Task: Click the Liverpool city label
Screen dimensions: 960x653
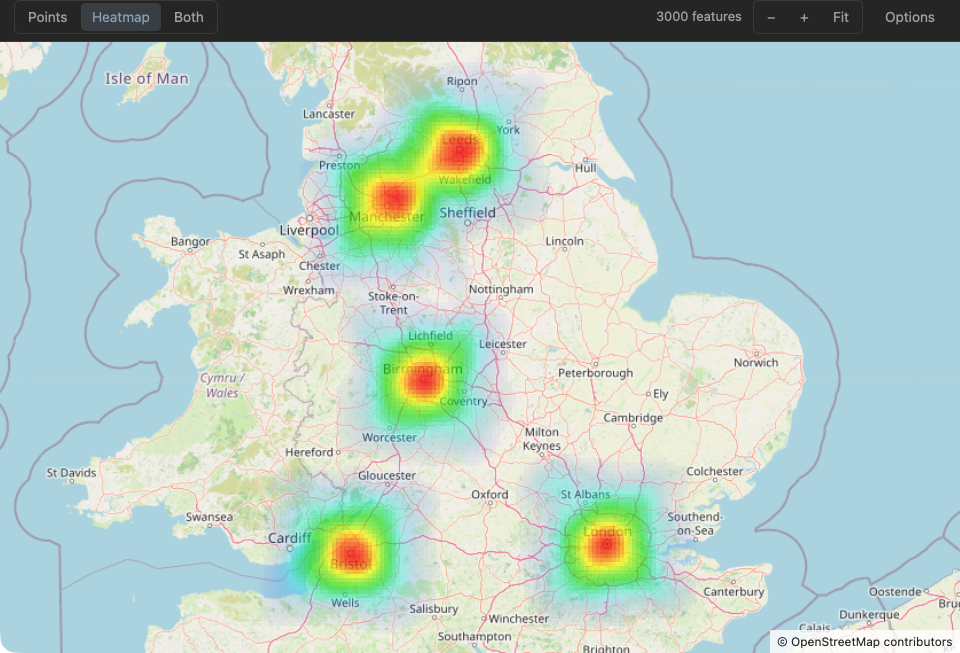Action: (x=309, y=230)
